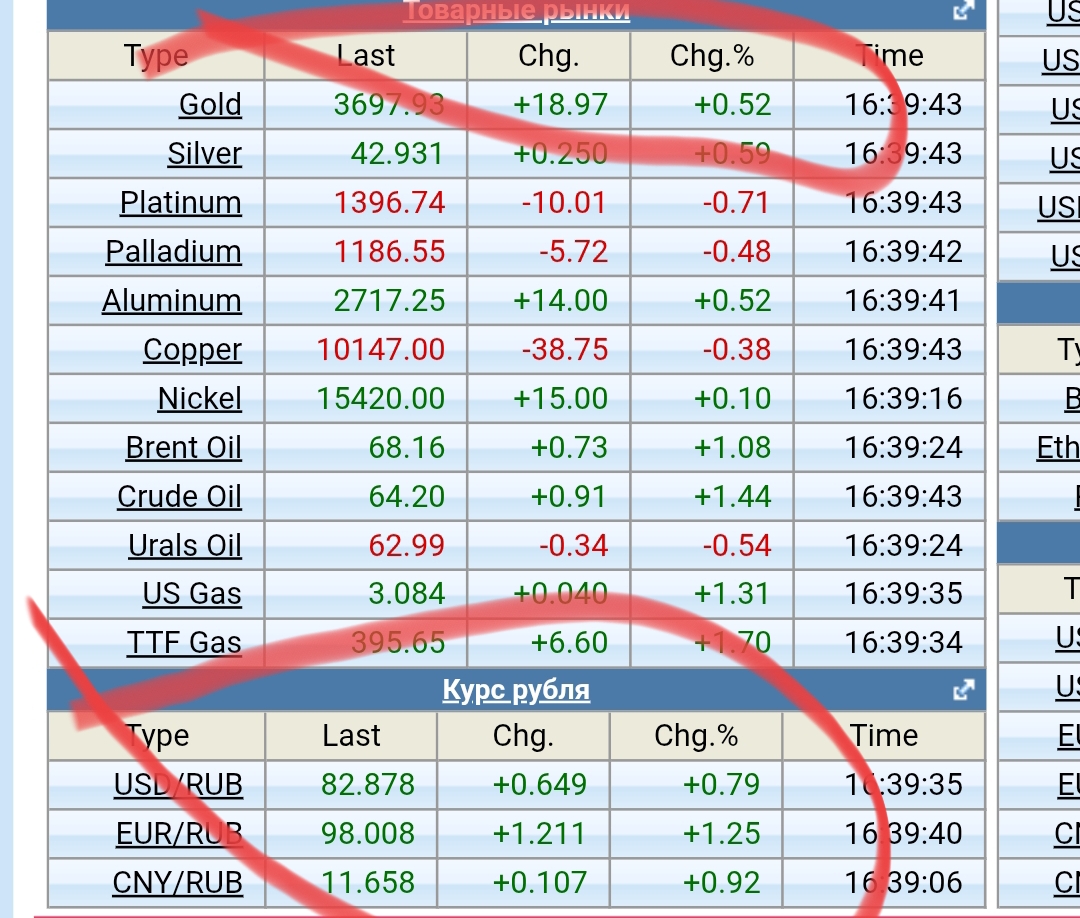Open the Товарные рынки header link

point(516,11)
